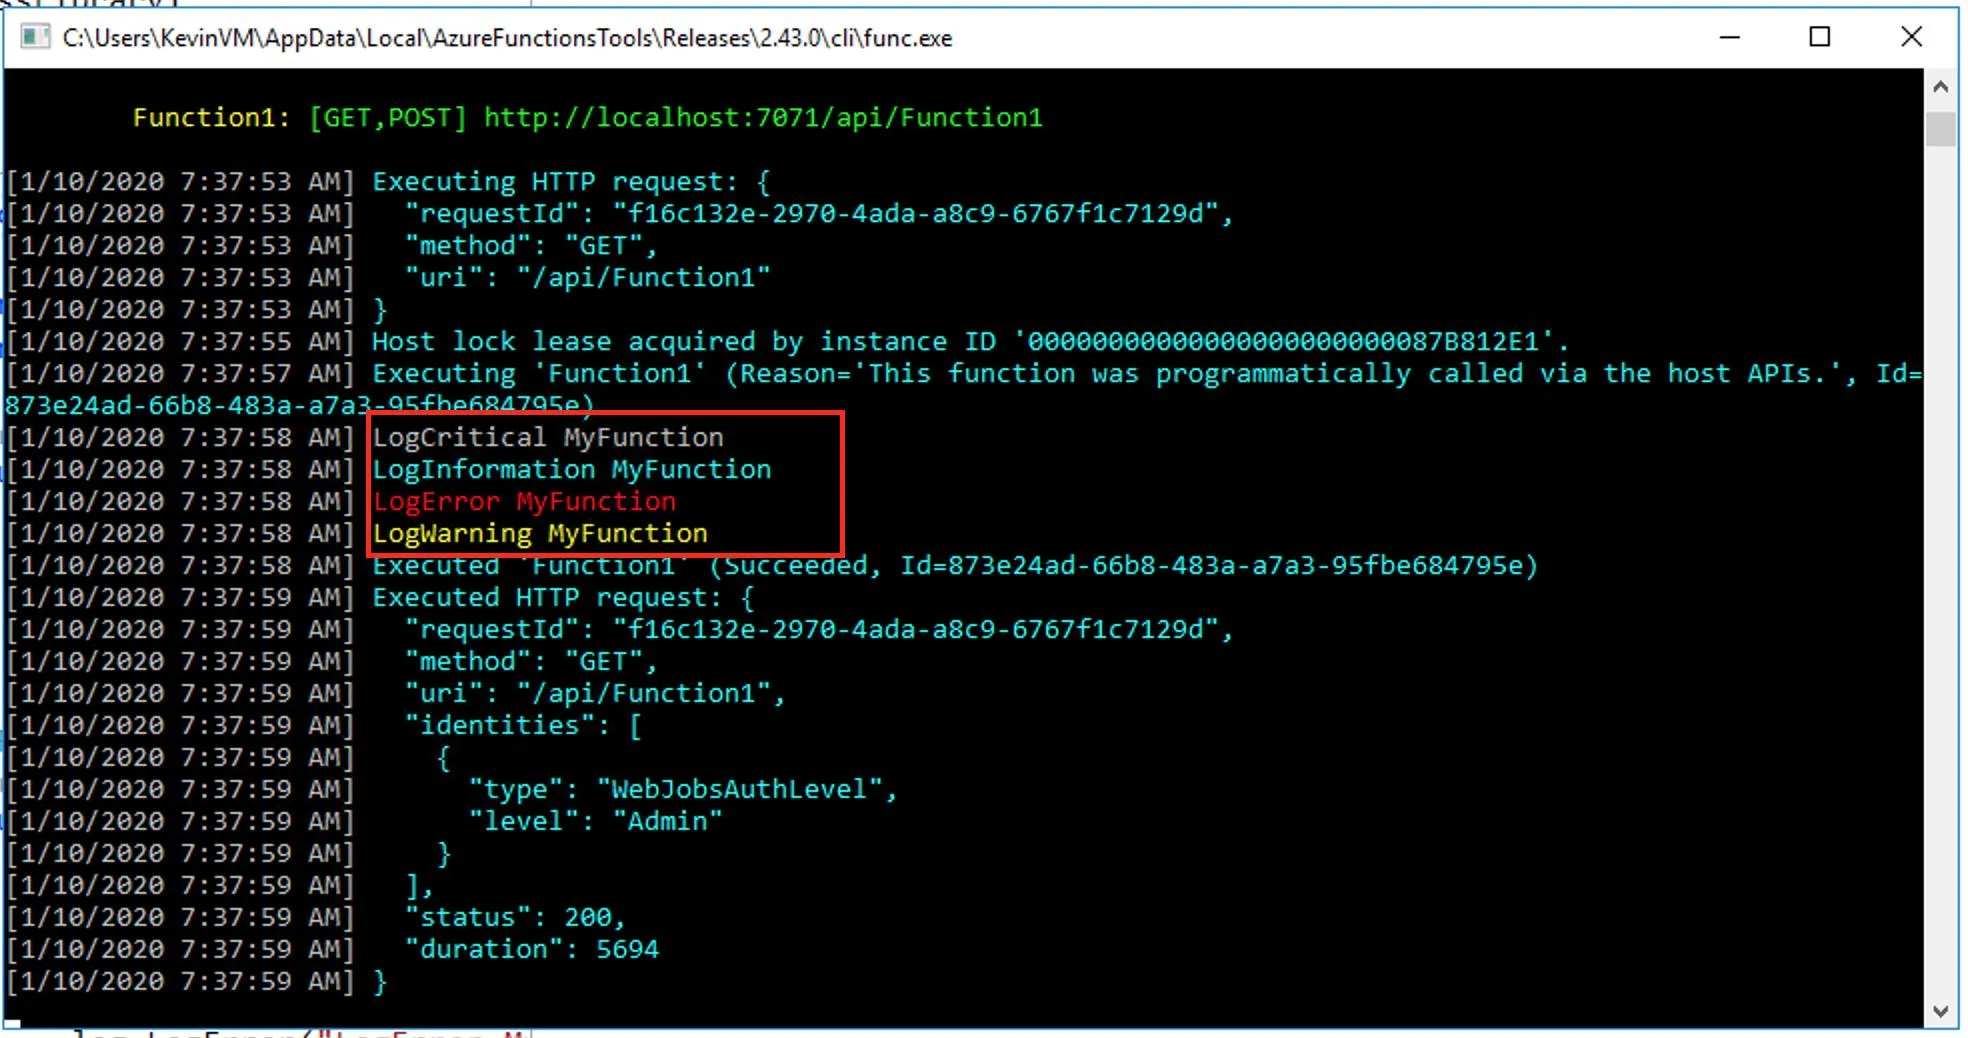Click the "Executing 'Function1'" reason line

pos(1146,374)
